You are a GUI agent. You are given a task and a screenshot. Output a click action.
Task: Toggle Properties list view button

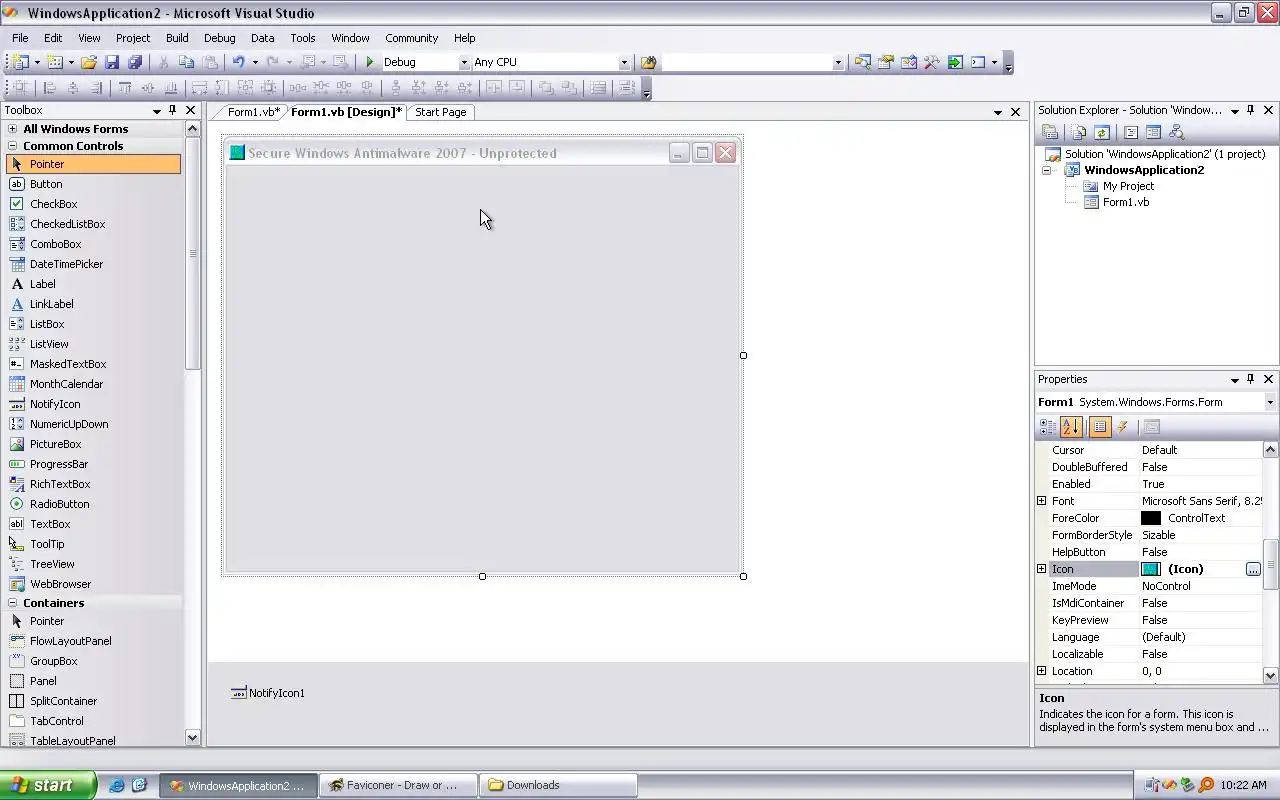click(1100, 427)
